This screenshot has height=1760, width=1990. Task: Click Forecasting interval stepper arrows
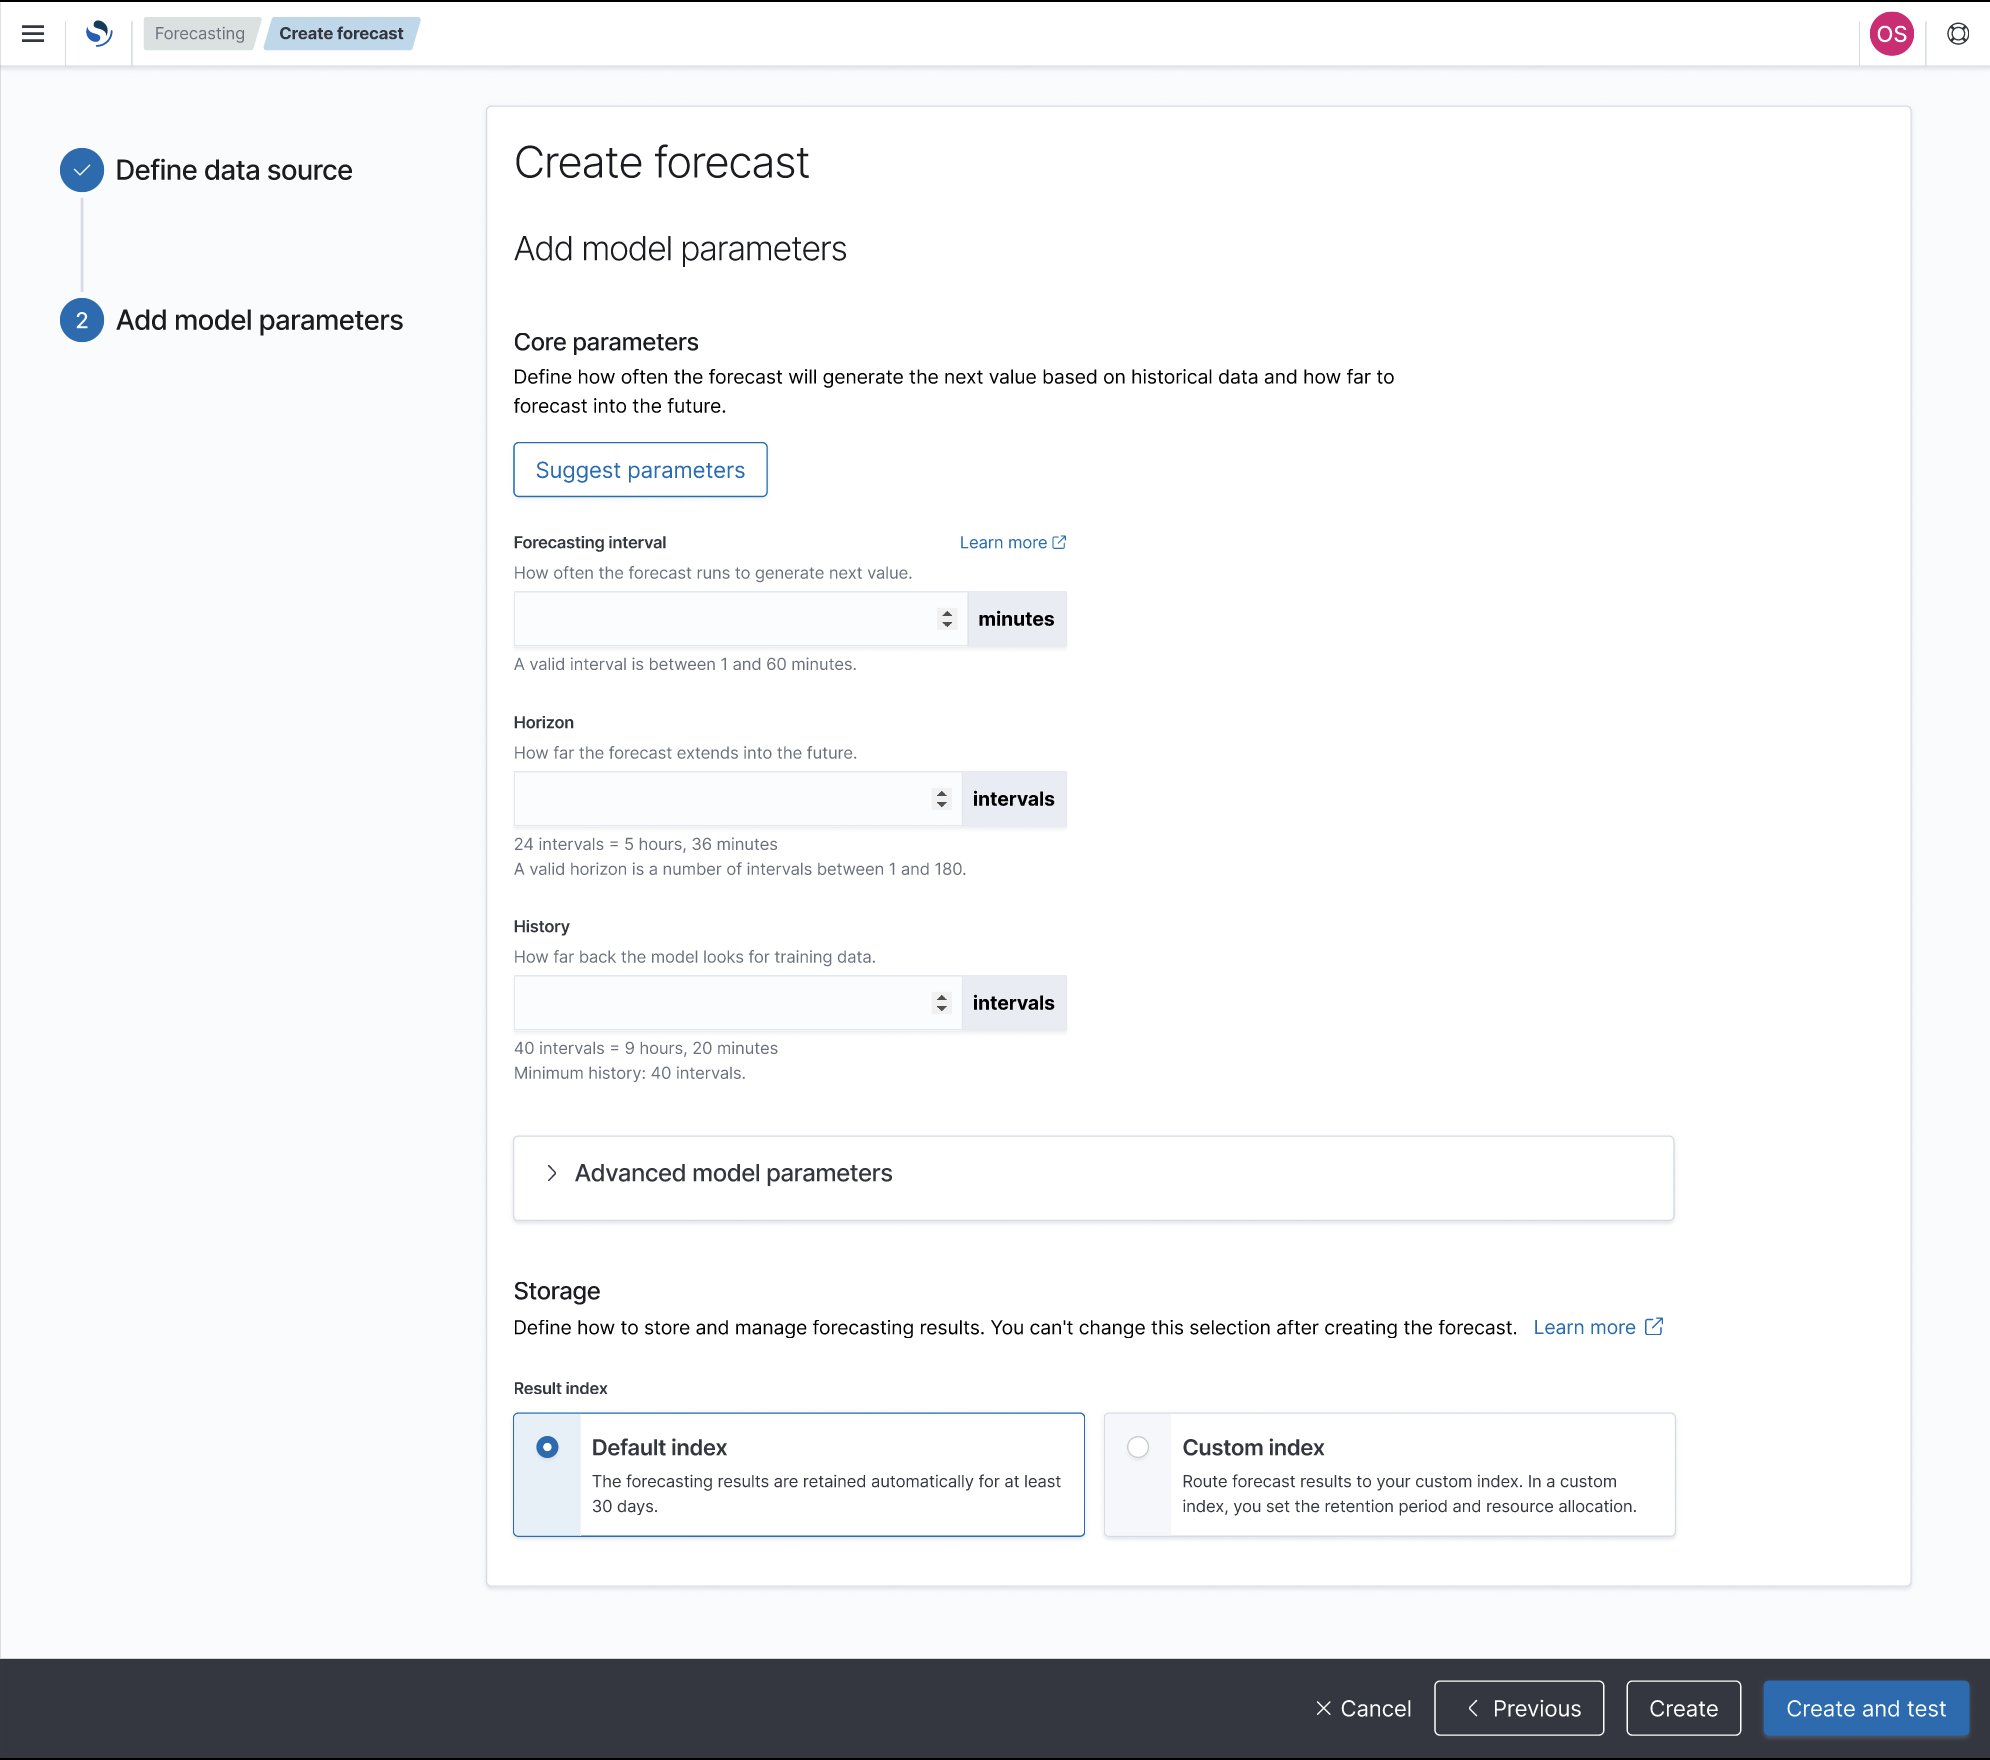pos(946,619)
